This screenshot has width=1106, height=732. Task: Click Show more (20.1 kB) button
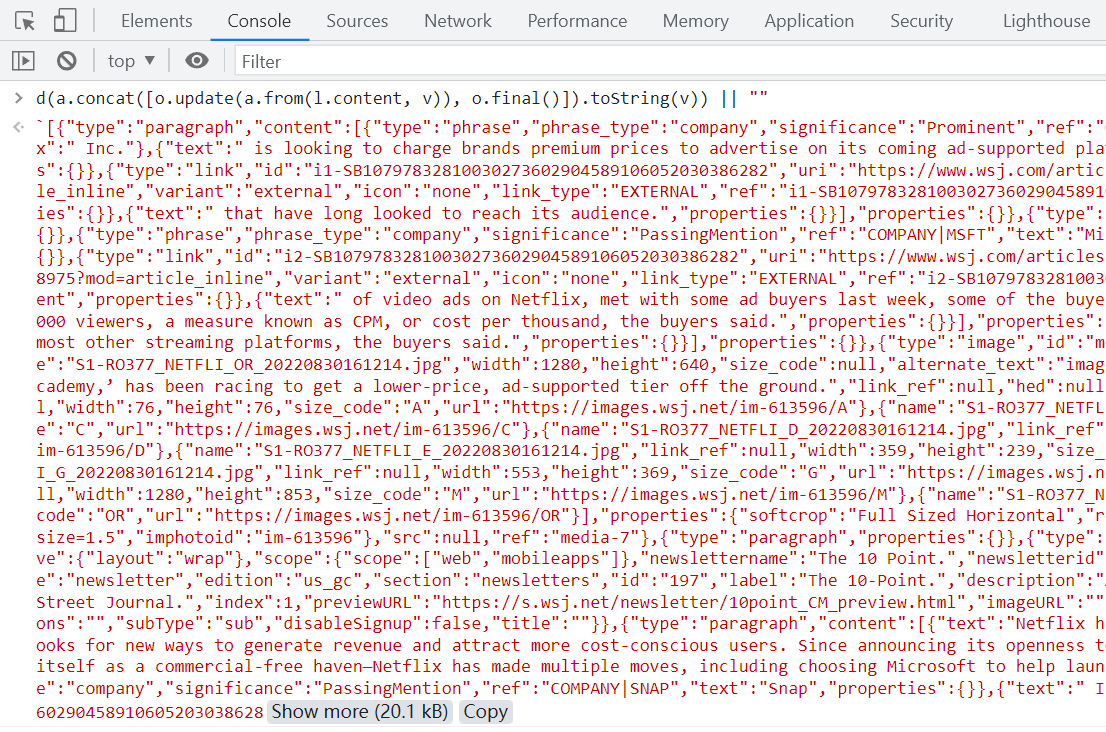[360, 712]
